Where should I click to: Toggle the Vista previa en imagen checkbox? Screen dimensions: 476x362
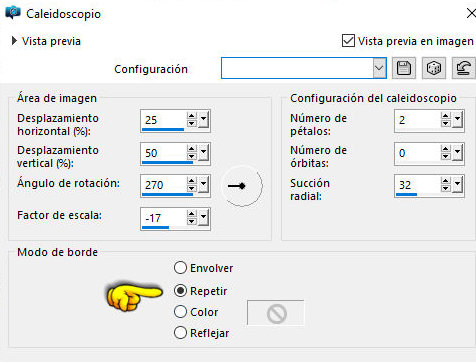[x=348, y=41]
